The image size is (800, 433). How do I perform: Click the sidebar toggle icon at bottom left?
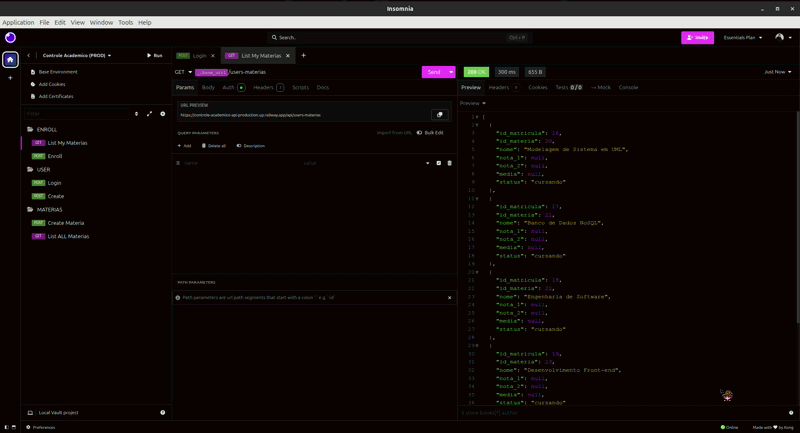(7, 427)
